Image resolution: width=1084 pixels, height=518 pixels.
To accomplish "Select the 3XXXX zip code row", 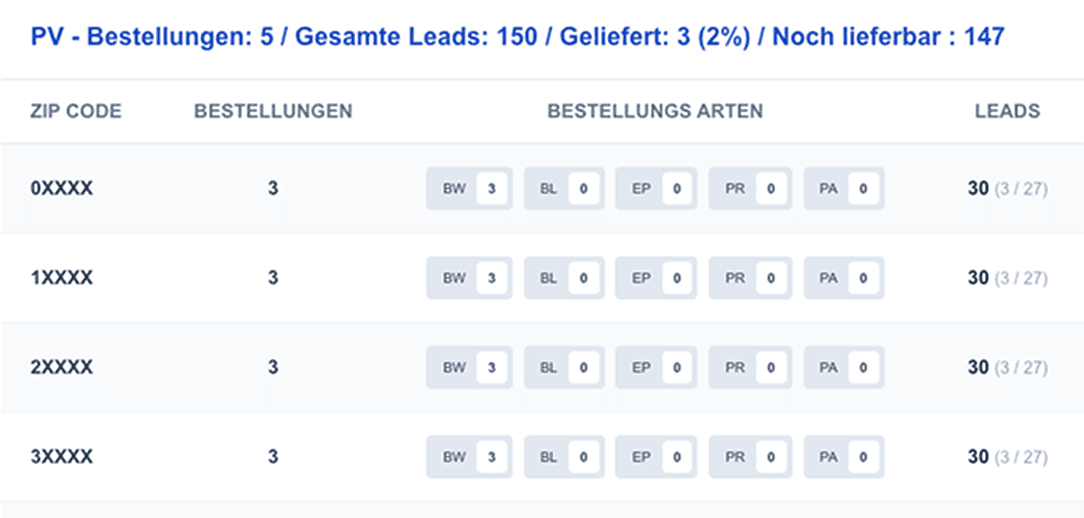I will (x=542, y=457).
